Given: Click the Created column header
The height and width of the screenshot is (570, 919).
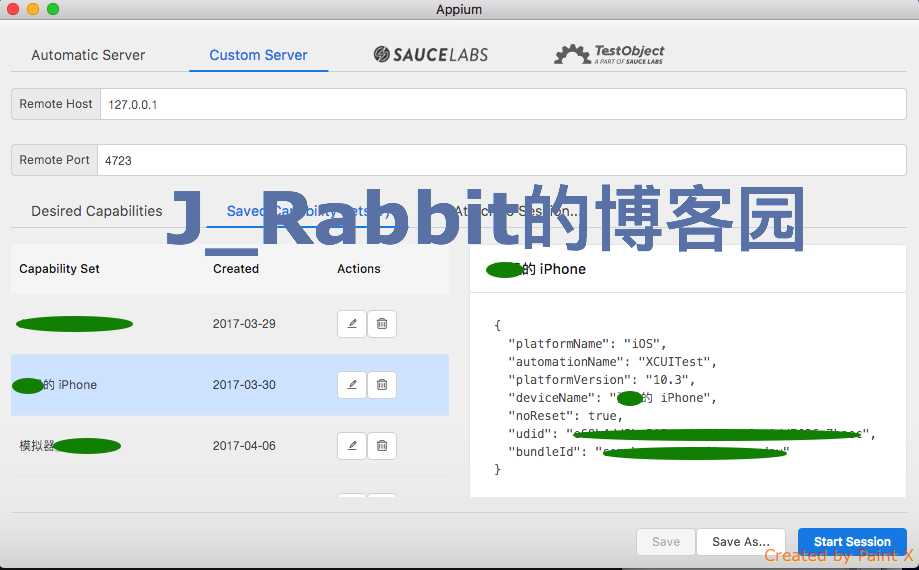Looking at the screenshot, I should [x=236, y=269].
